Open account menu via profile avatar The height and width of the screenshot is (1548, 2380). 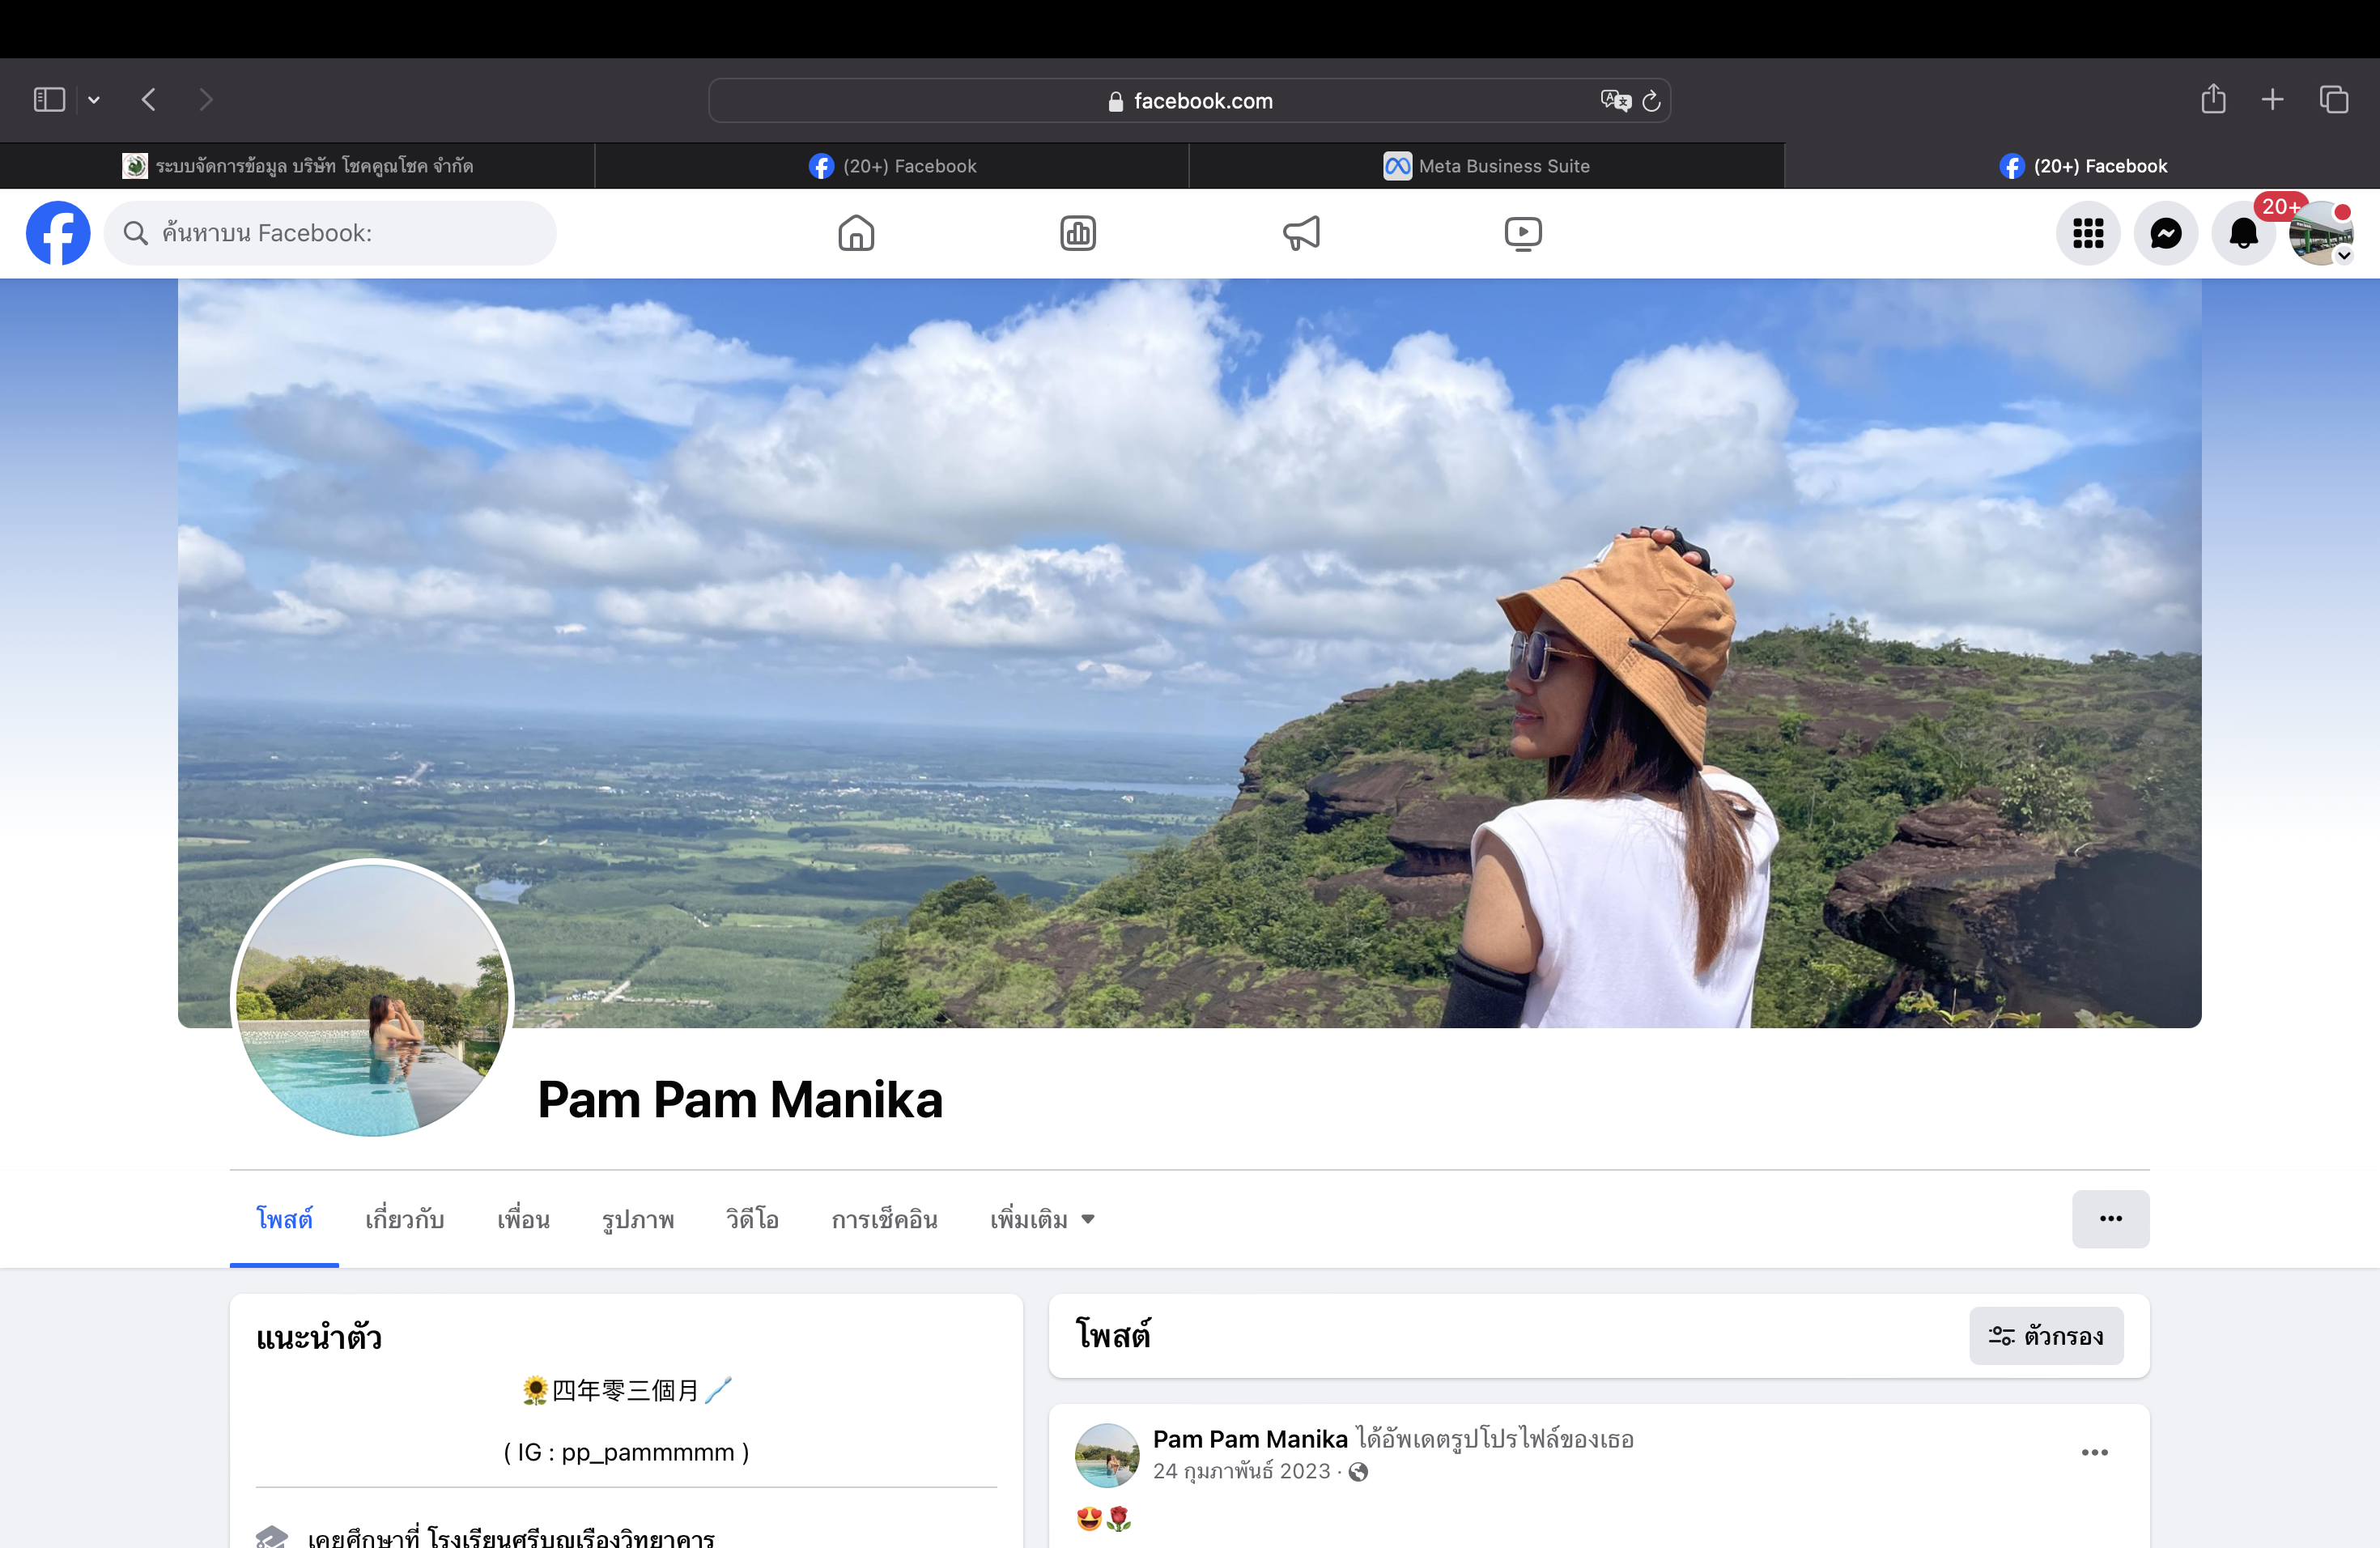[x=2321, y=234]
